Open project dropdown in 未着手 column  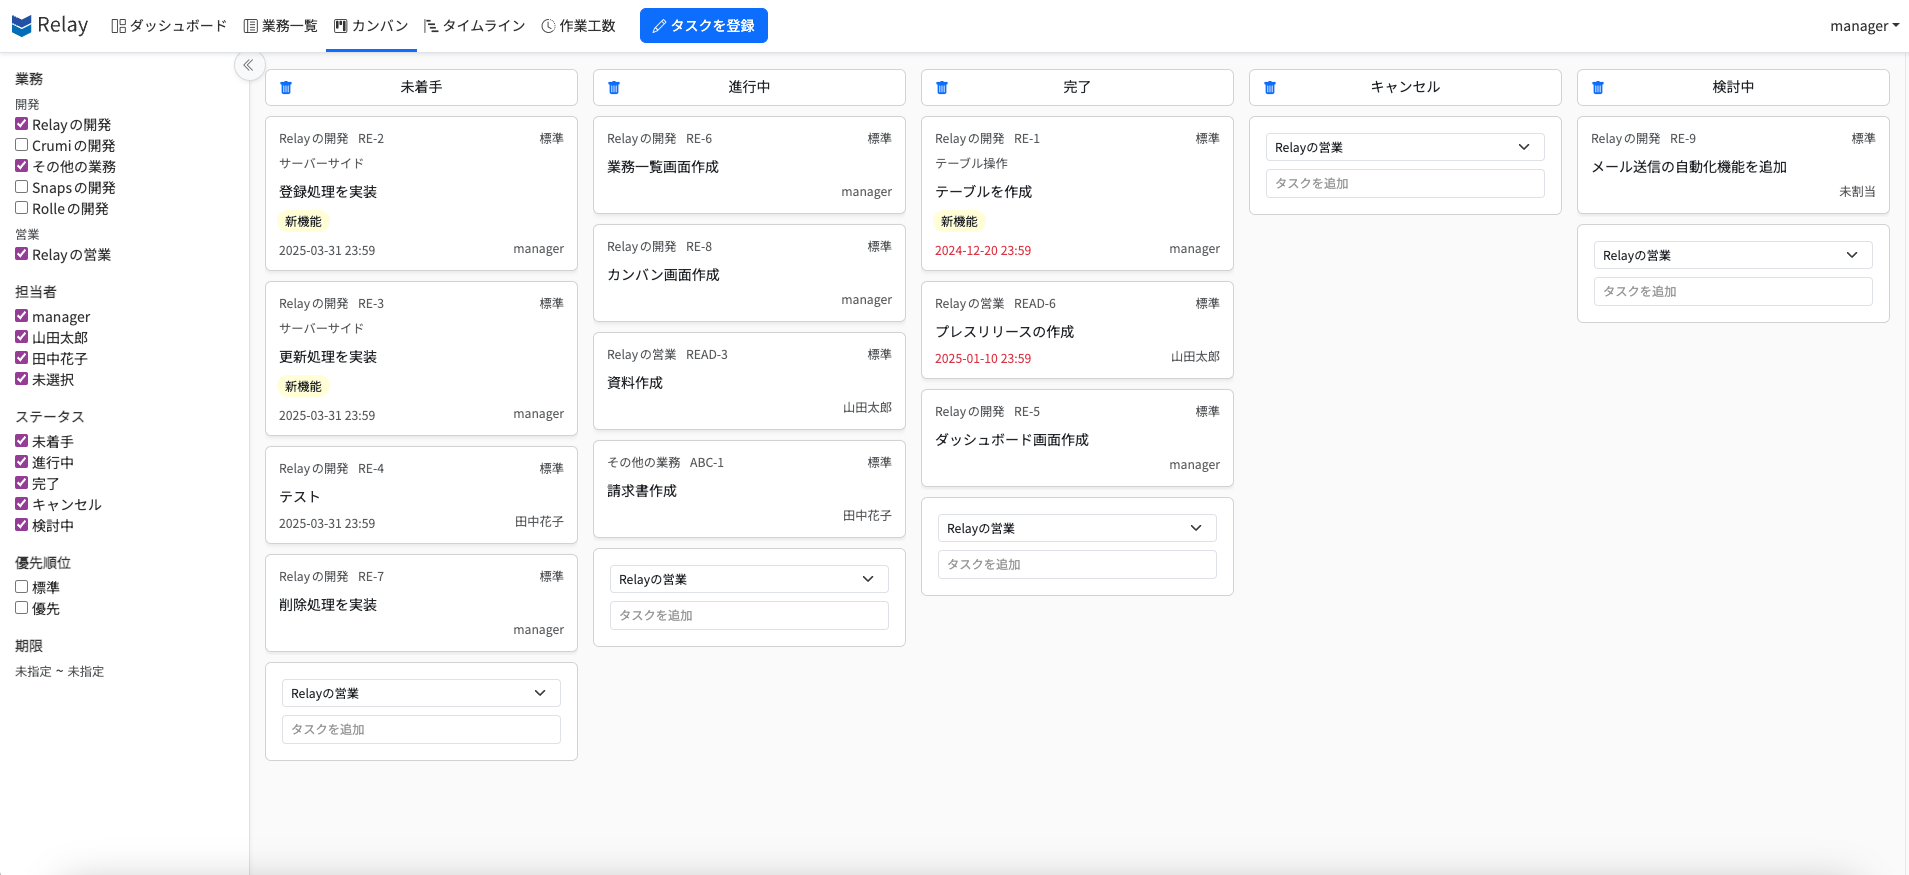pyautogui.click(x=420, y=693)
